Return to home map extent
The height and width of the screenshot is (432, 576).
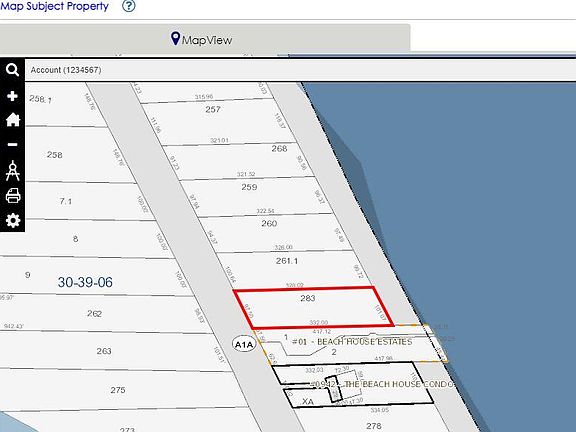point(12,120)
